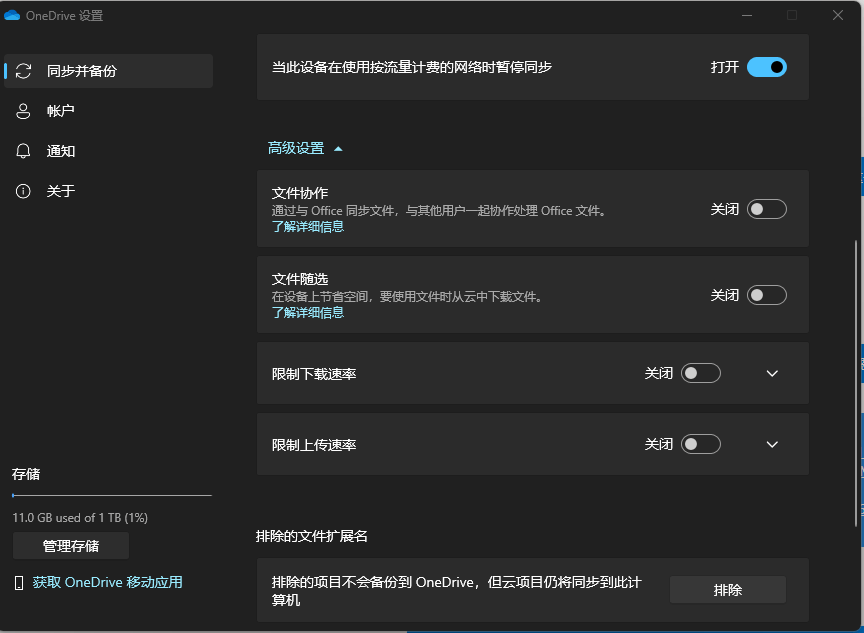The height and width of the screenshot is (633, 864).
Task: Click the 管理存储 button
Action: 71,546
